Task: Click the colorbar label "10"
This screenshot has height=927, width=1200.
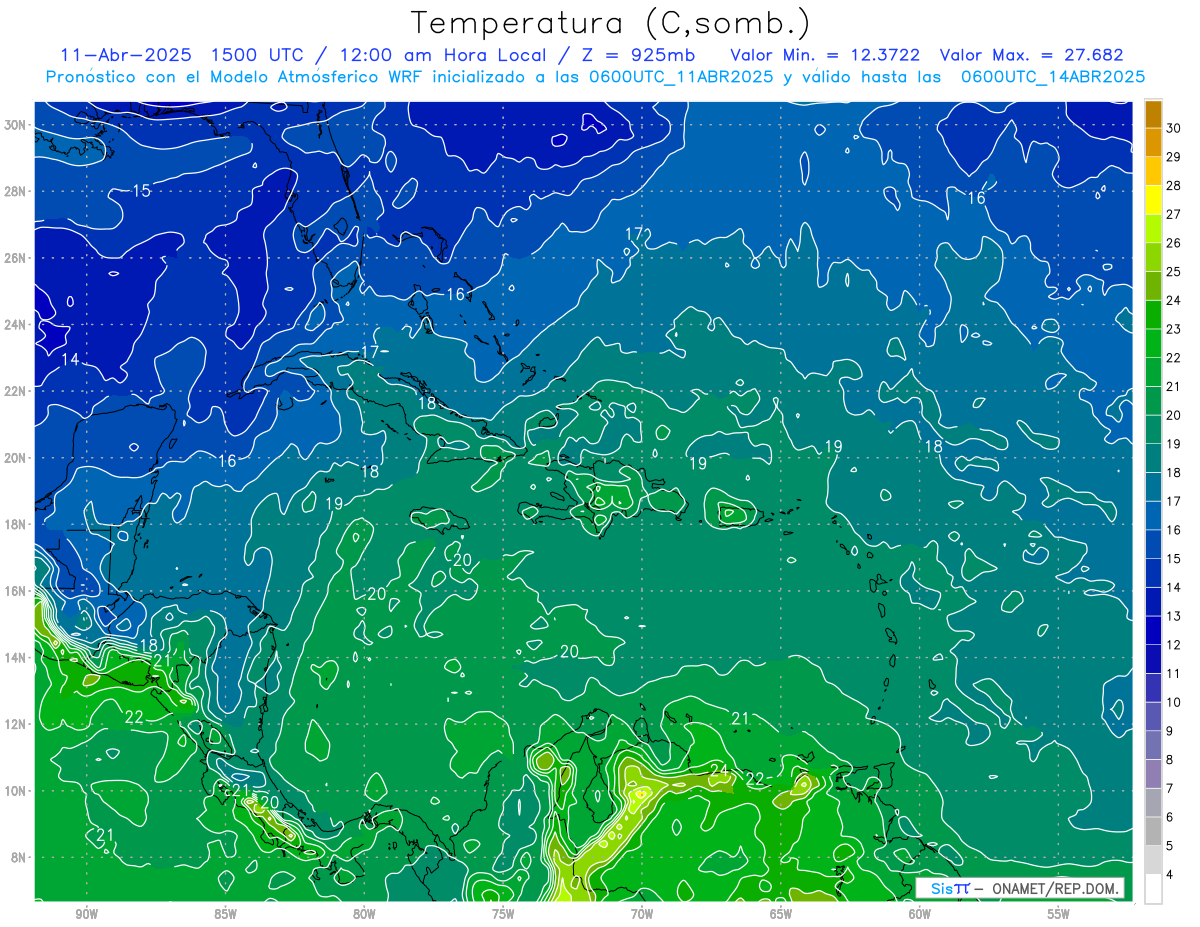Action: click(x=1174, y=702)
